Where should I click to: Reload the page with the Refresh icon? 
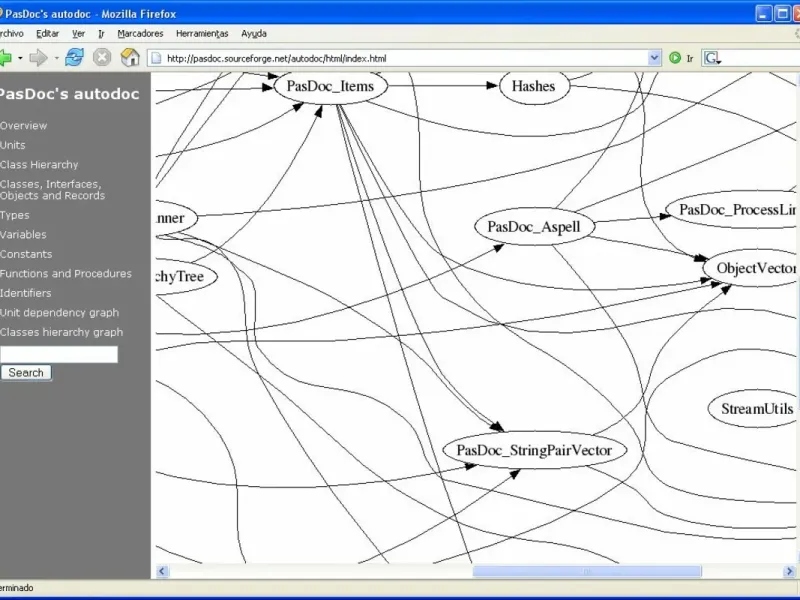74,57
